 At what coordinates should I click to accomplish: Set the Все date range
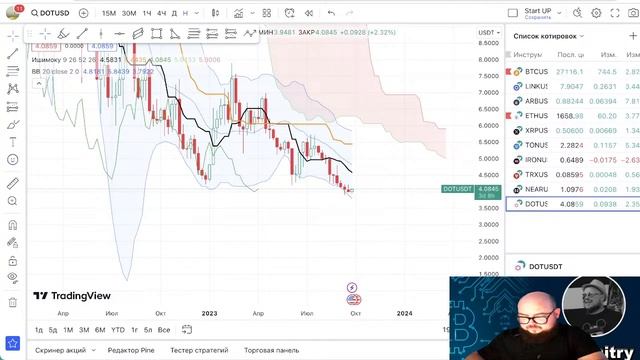coord(164,330)
